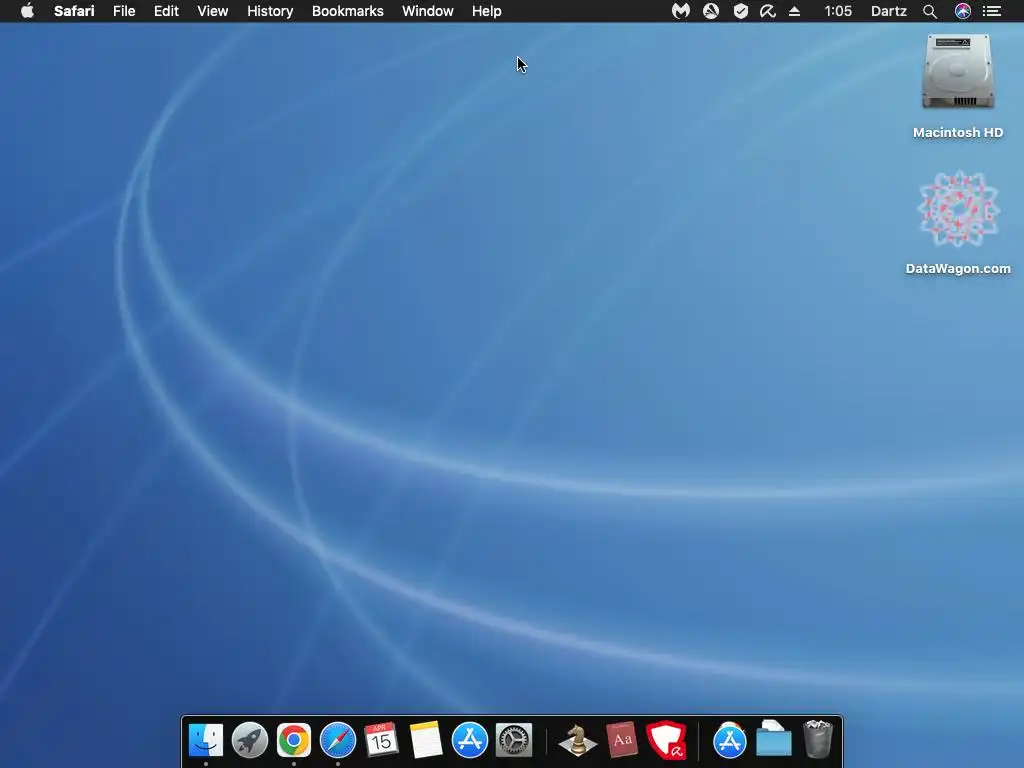Image resolution: width=1024 pixels, height=768 pixels.
Task: Open the Edit menu
Action: pos(167,11)
